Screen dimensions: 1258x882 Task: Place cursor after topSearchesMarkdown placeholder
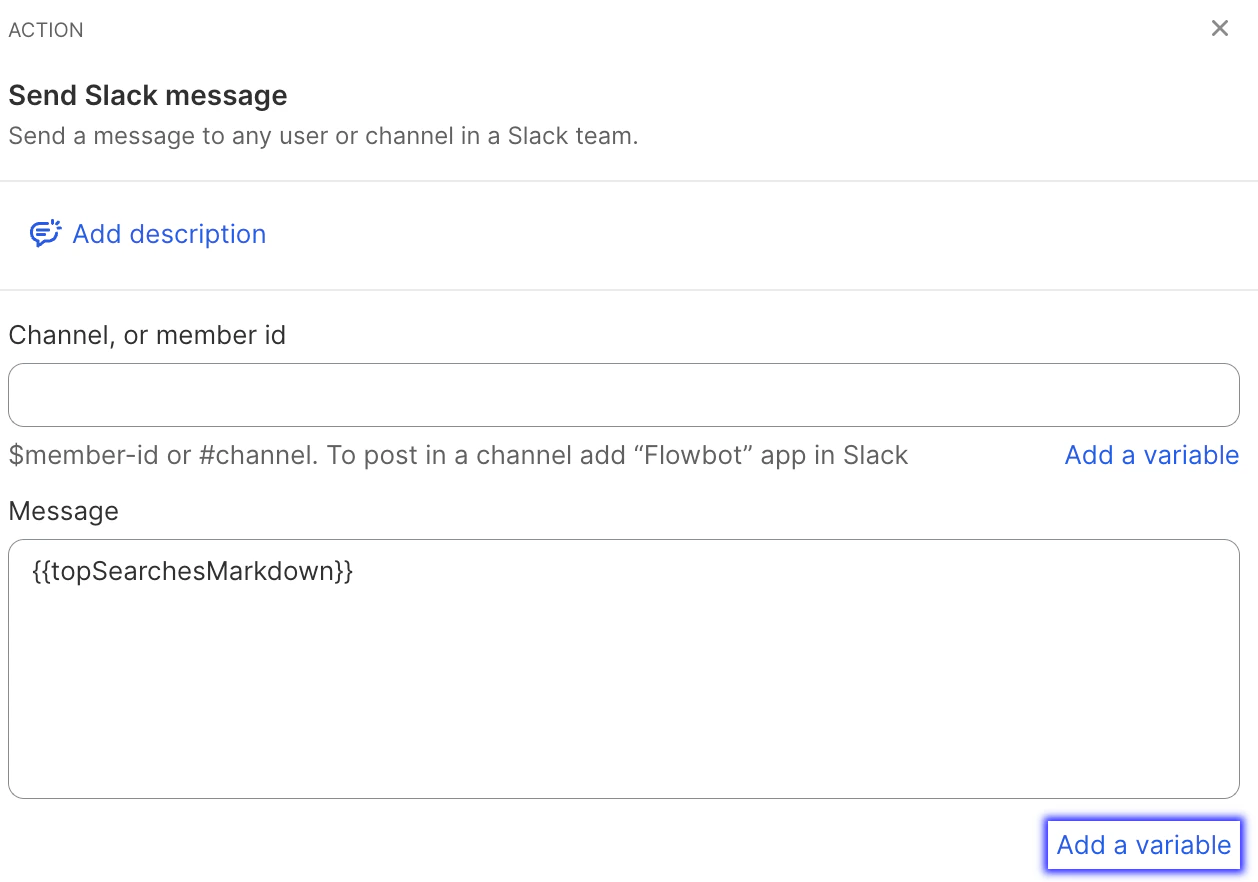point(355,571)
